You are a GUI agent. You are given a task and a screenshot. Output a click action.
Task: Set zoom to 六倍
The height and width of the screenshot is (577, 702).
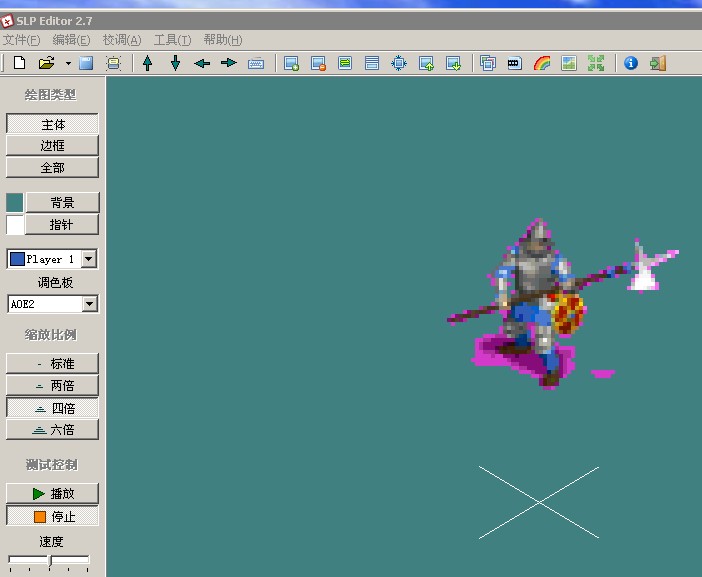(x=52, y=430)
